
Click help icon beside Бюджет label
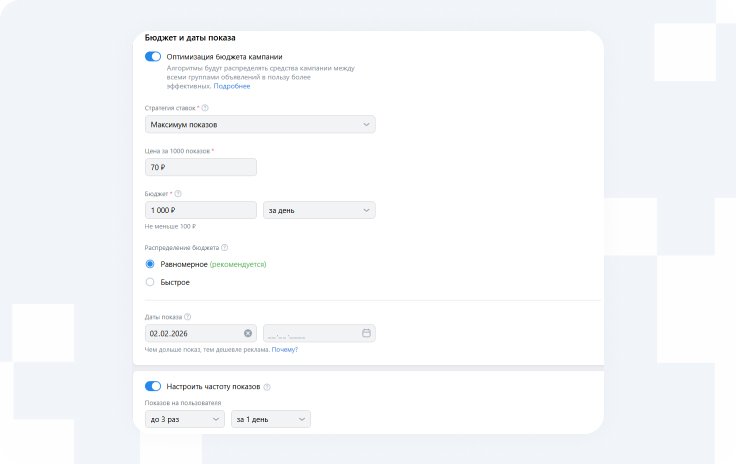178,194
